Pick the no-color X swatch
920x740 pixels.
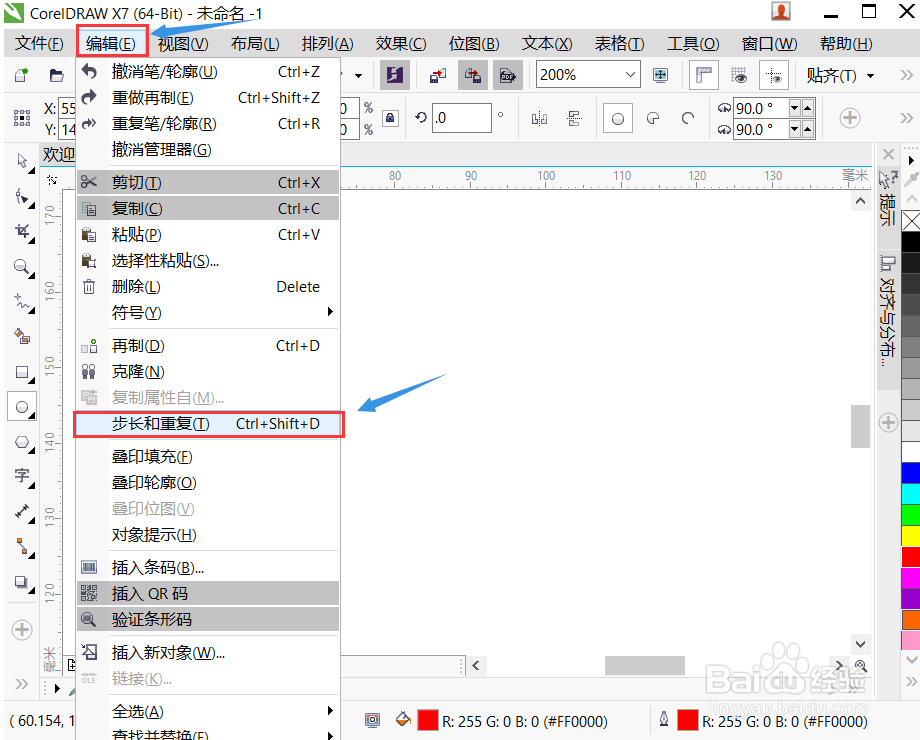911,221
